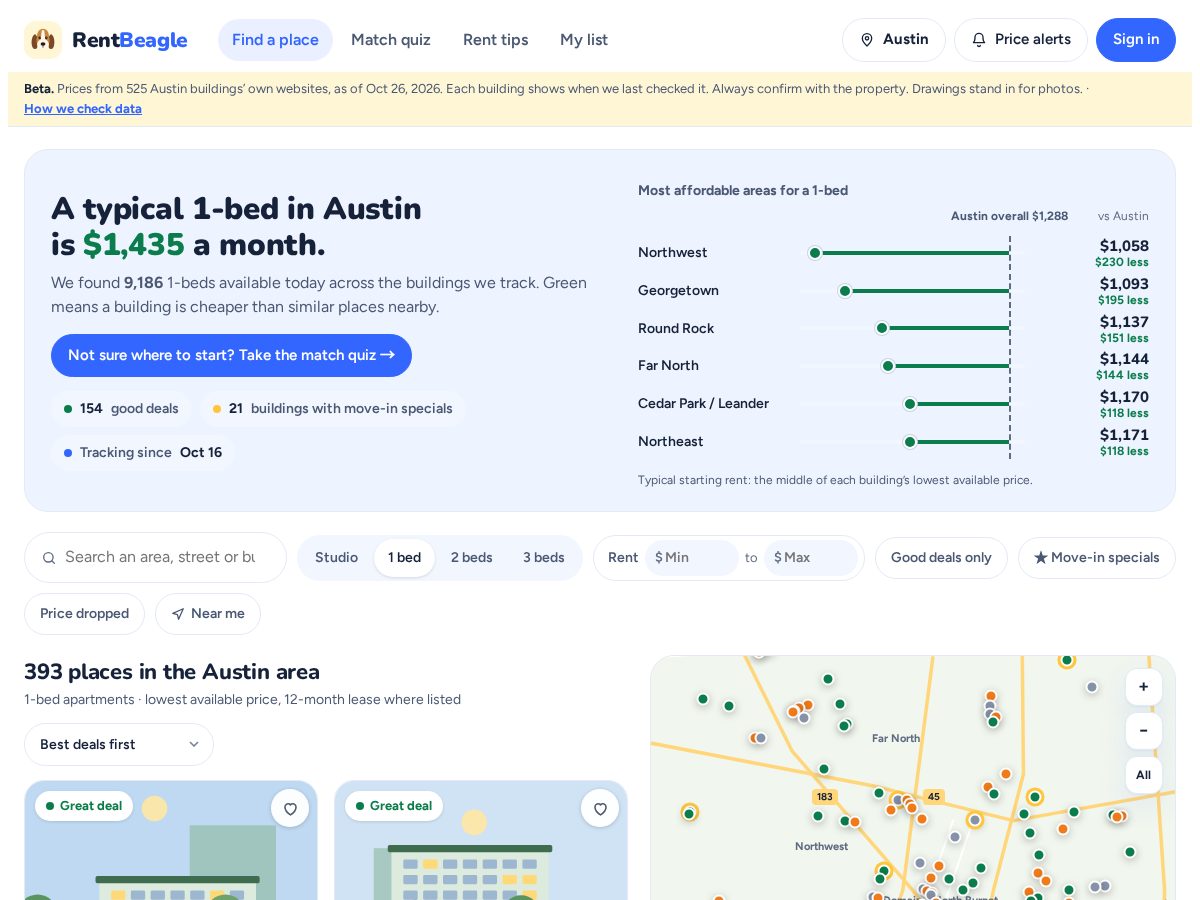Viewport: 1200px width, 900px height.
Task: Open the Austin location selector
Action: click(x=894, y=40)
